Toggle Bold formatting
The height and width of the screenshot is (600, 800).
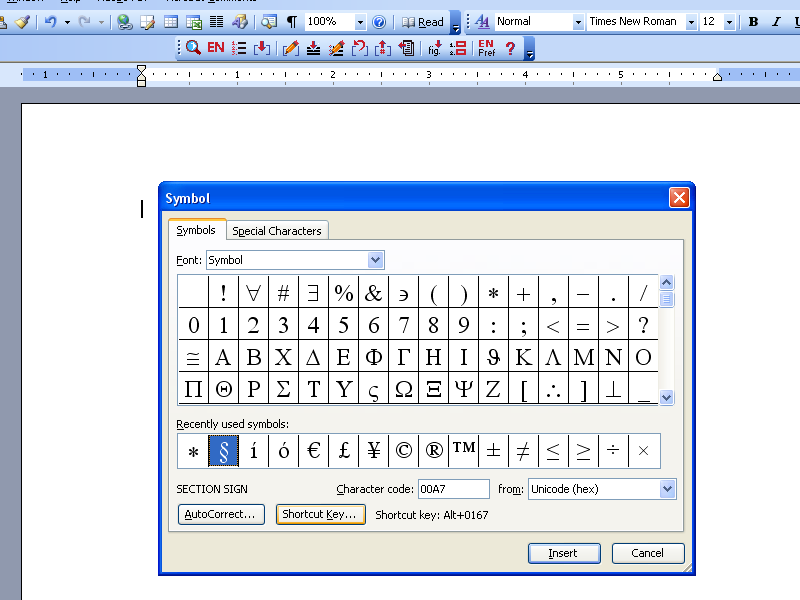753,22
